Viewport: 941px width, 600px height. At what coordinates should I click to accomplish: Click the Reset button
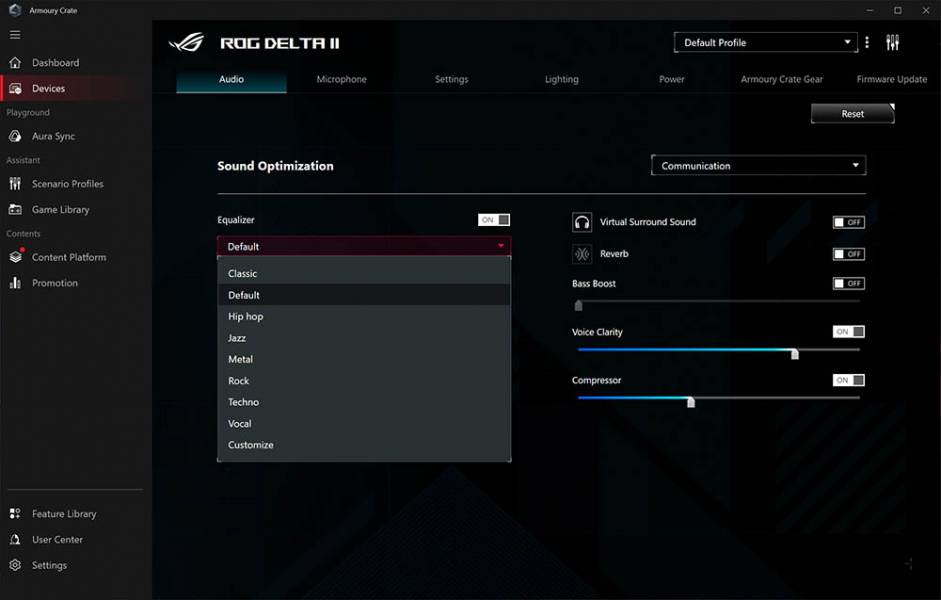(x=853, y=114)
